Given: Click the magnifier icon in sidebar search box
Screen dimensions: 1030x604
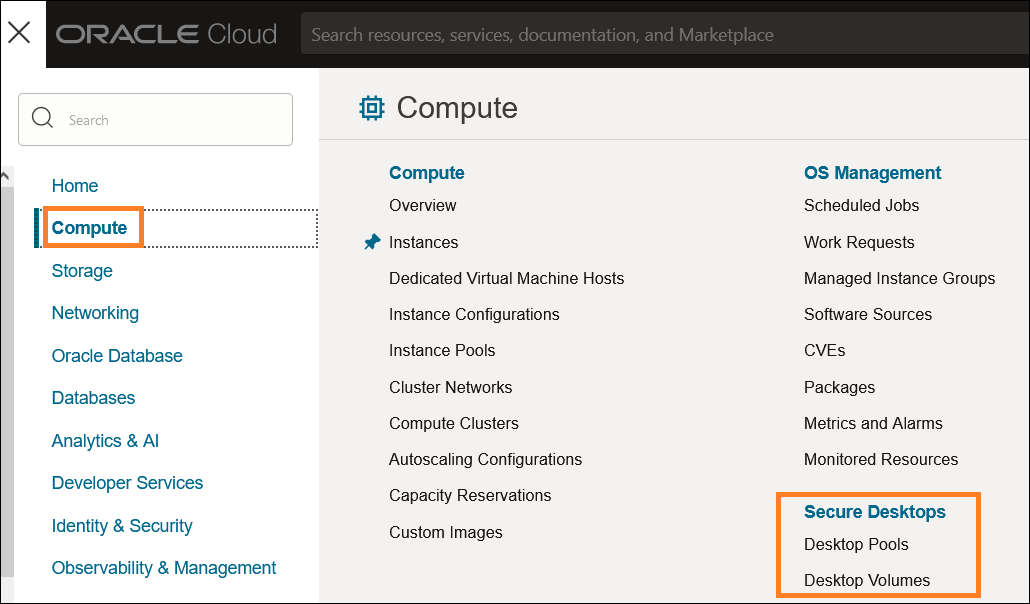Looking at the screenshot, I should pyautogui.click(x=42, y=117).
